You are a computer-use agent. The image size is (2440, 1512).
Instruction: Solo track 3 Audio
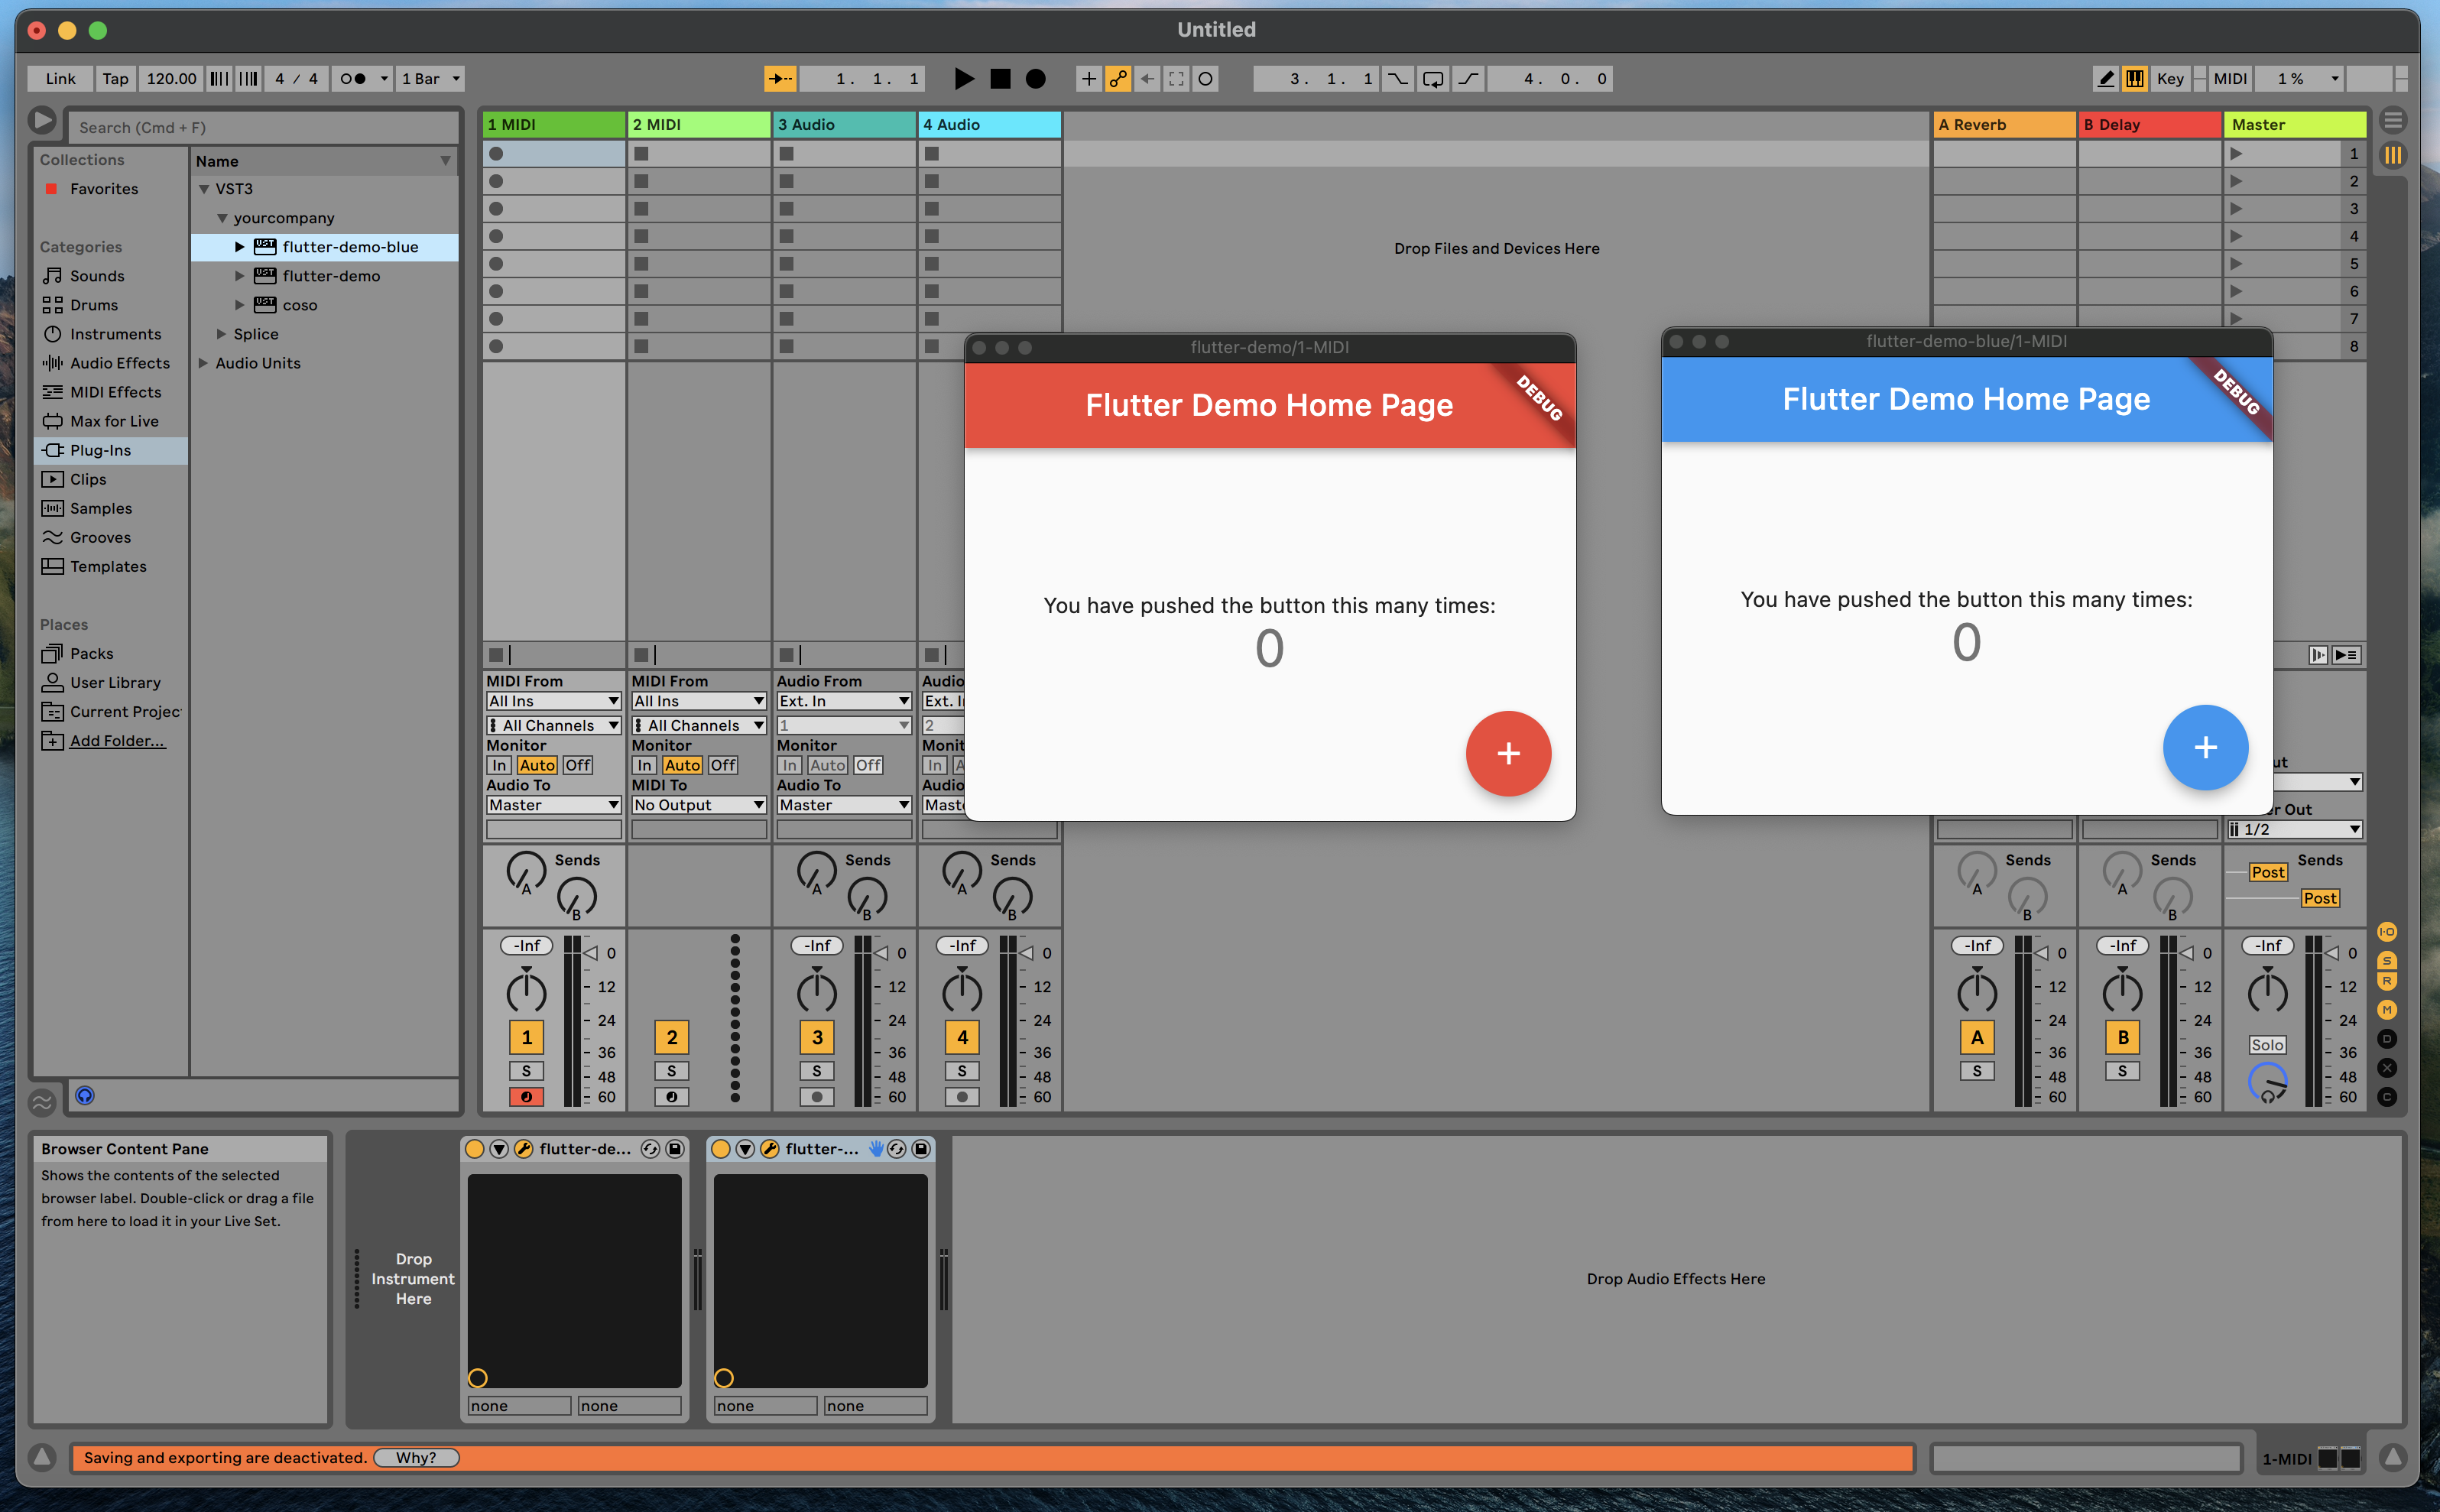click(x=817, y=1070)
